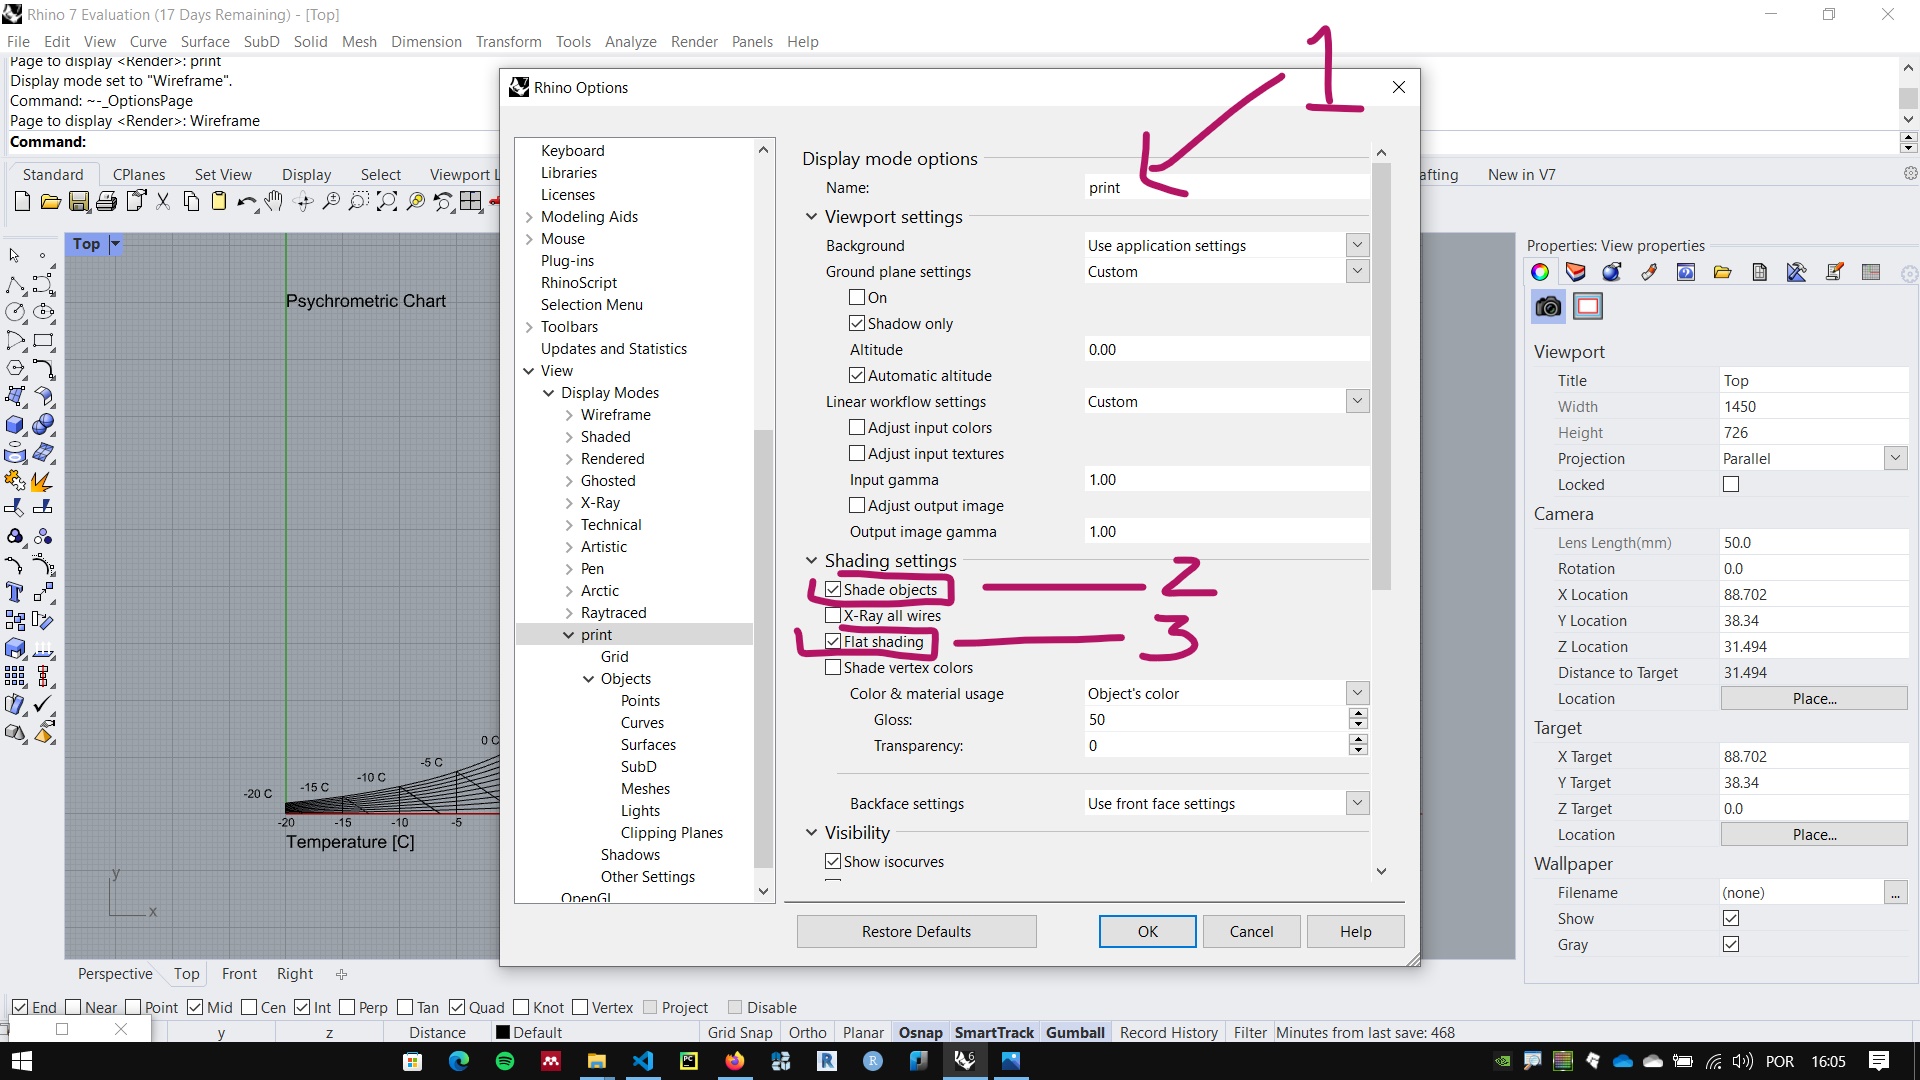Click the Print icon in the toolbar

107,202
